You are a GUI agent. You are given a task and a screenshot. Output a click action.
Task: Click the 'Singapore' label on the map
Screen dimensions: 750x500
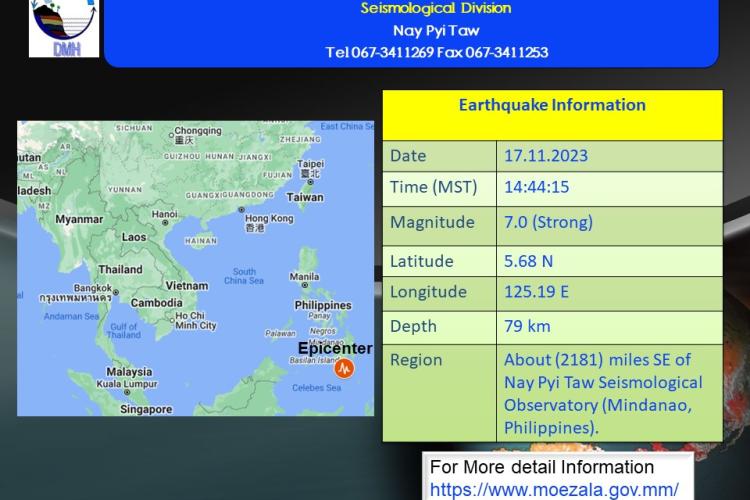[x=146, y=409]
